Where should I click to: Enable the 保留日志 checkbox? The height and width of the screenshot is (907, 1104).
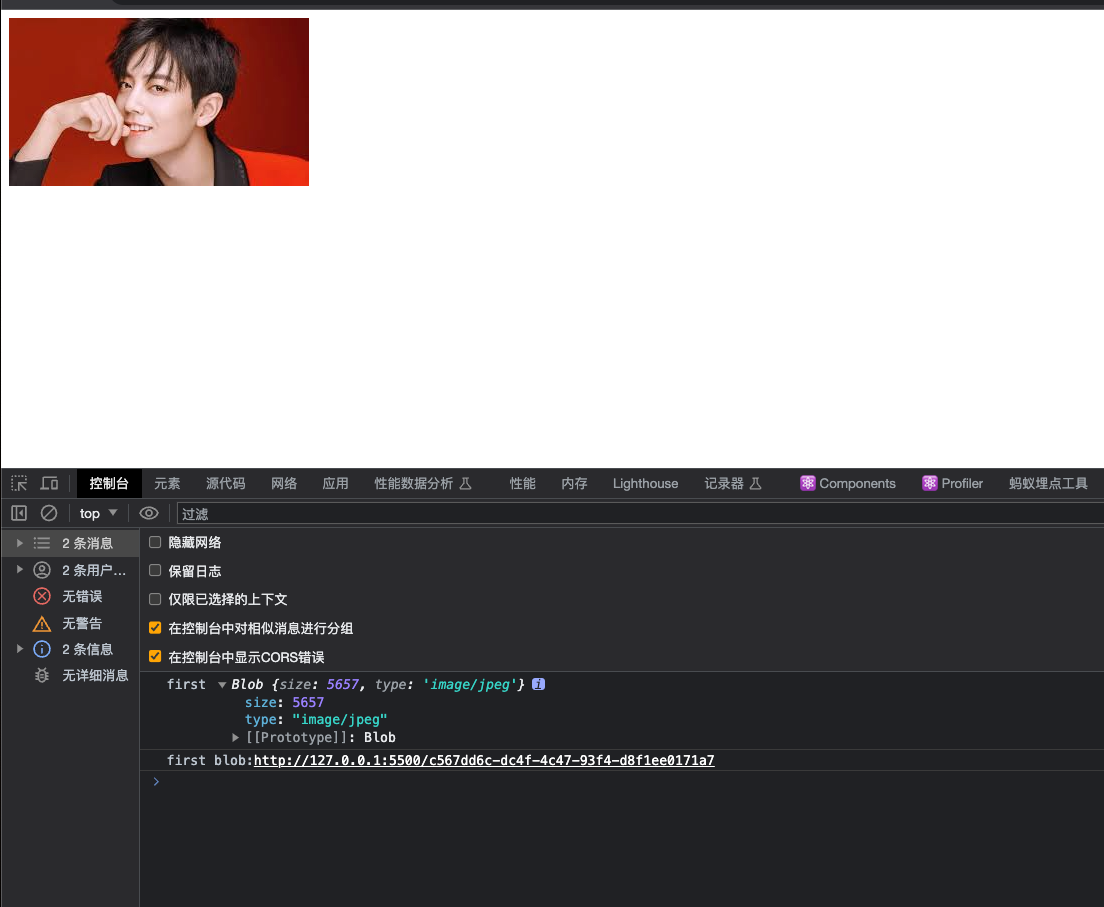[x=155, y=570]
